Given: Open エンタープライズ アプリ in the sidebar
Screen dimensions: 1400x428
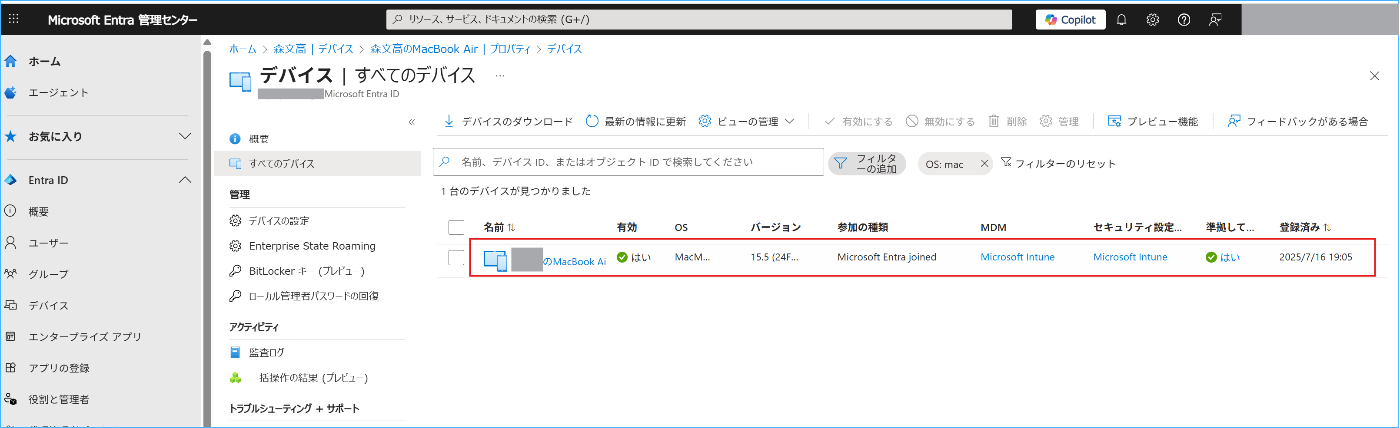Looking at the screenshot, I should click(x=84, y=336).
